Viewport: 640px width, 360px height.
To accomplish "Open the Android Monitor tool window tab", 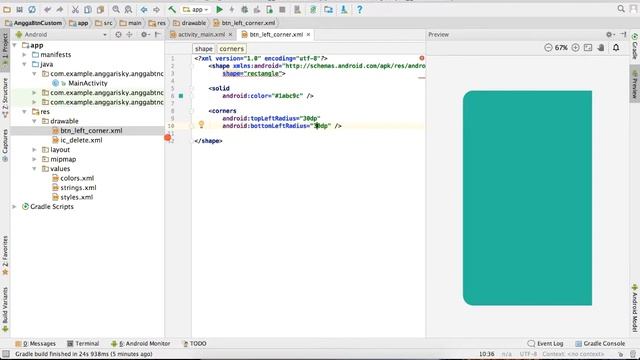I will pyautogui.click(x=140, y=344).
